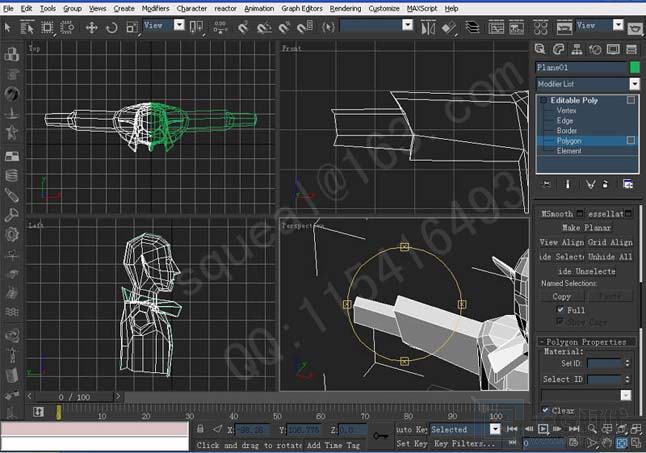646x453 pixels.
Task: Collapse the Polygon Properties rollout
Action: [586, 341]
